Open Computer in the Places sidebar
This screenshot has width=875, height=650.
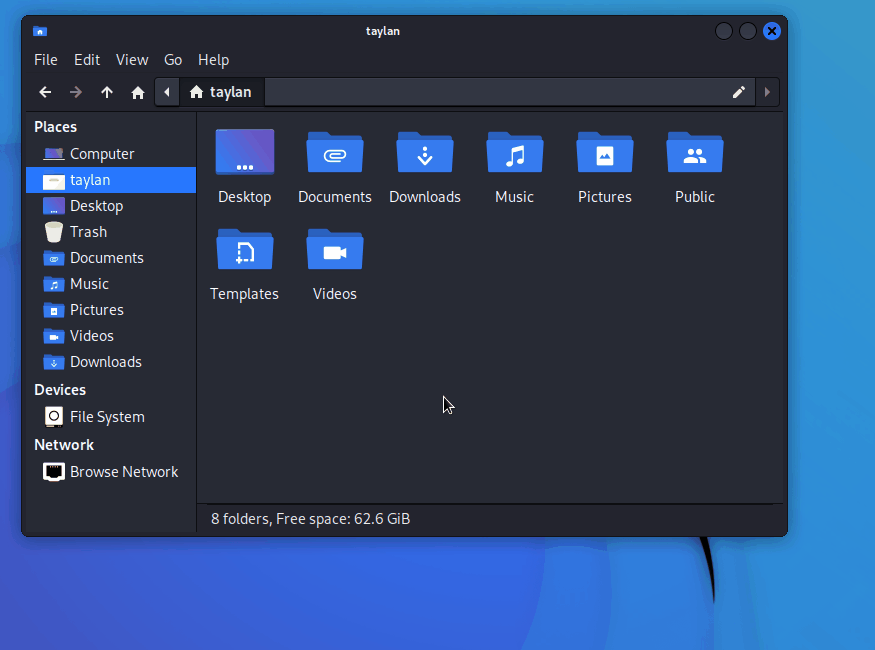pyautogui.click(x=111, y=154)
